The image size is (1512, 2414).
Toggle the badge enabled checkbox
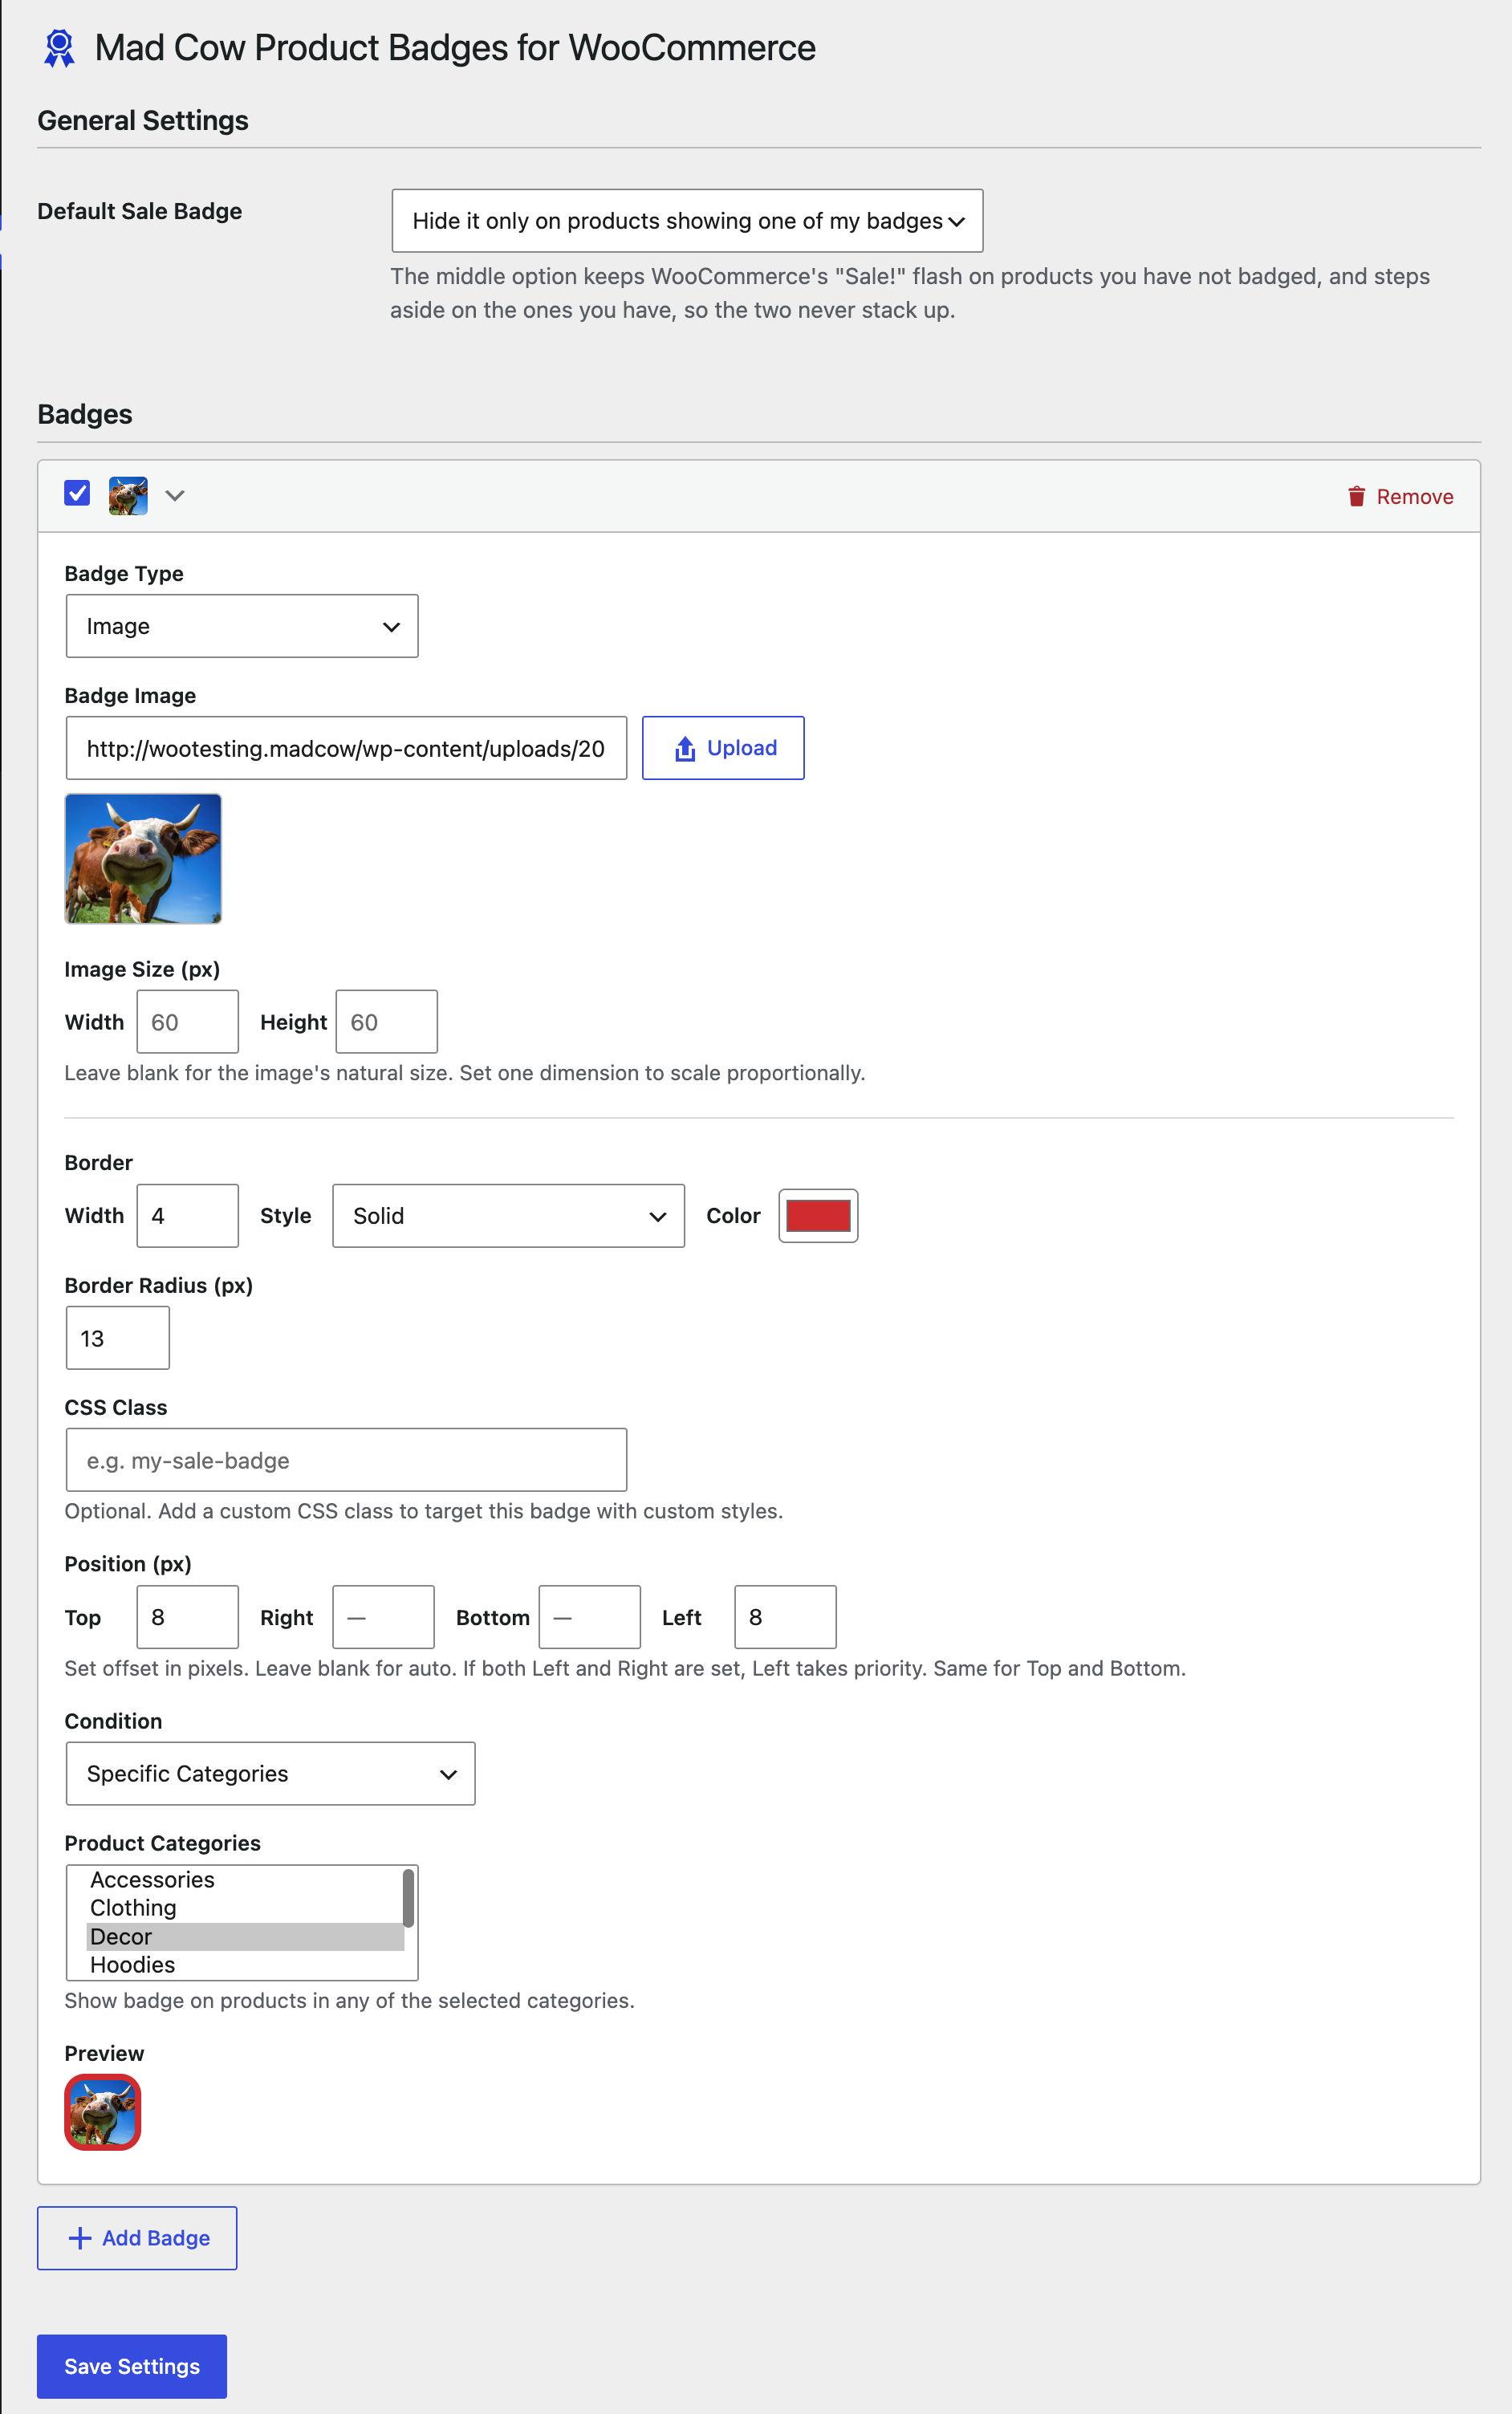(77, 493)
